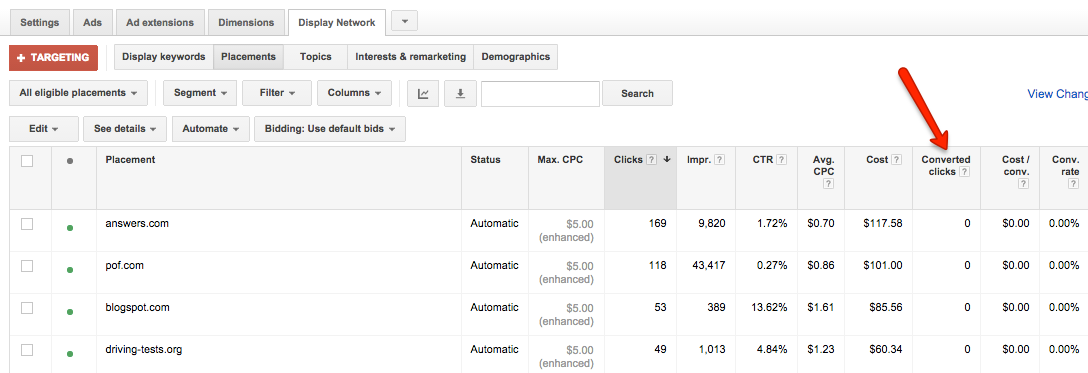Open the See details dropdown
This screenshot has height=373, width=1088.
click(125, 129)
